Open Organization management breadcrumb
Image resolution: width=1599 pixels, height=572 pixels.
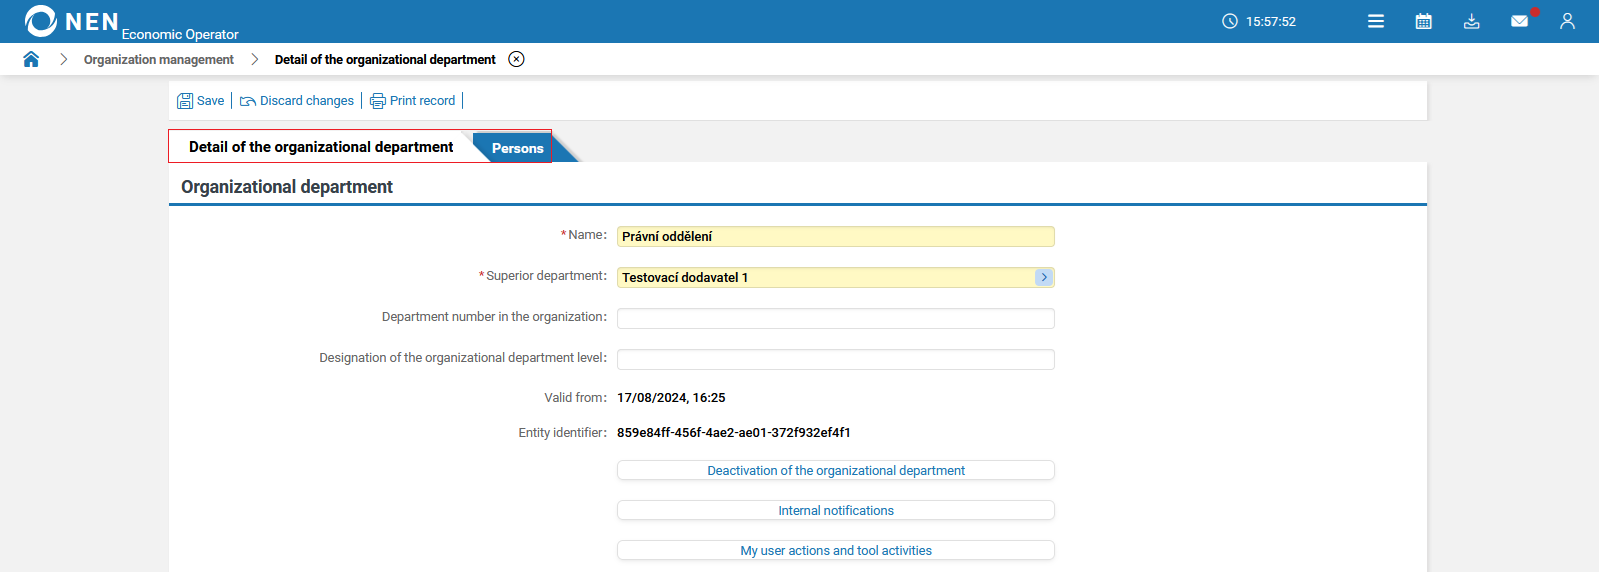coord(159,60)
